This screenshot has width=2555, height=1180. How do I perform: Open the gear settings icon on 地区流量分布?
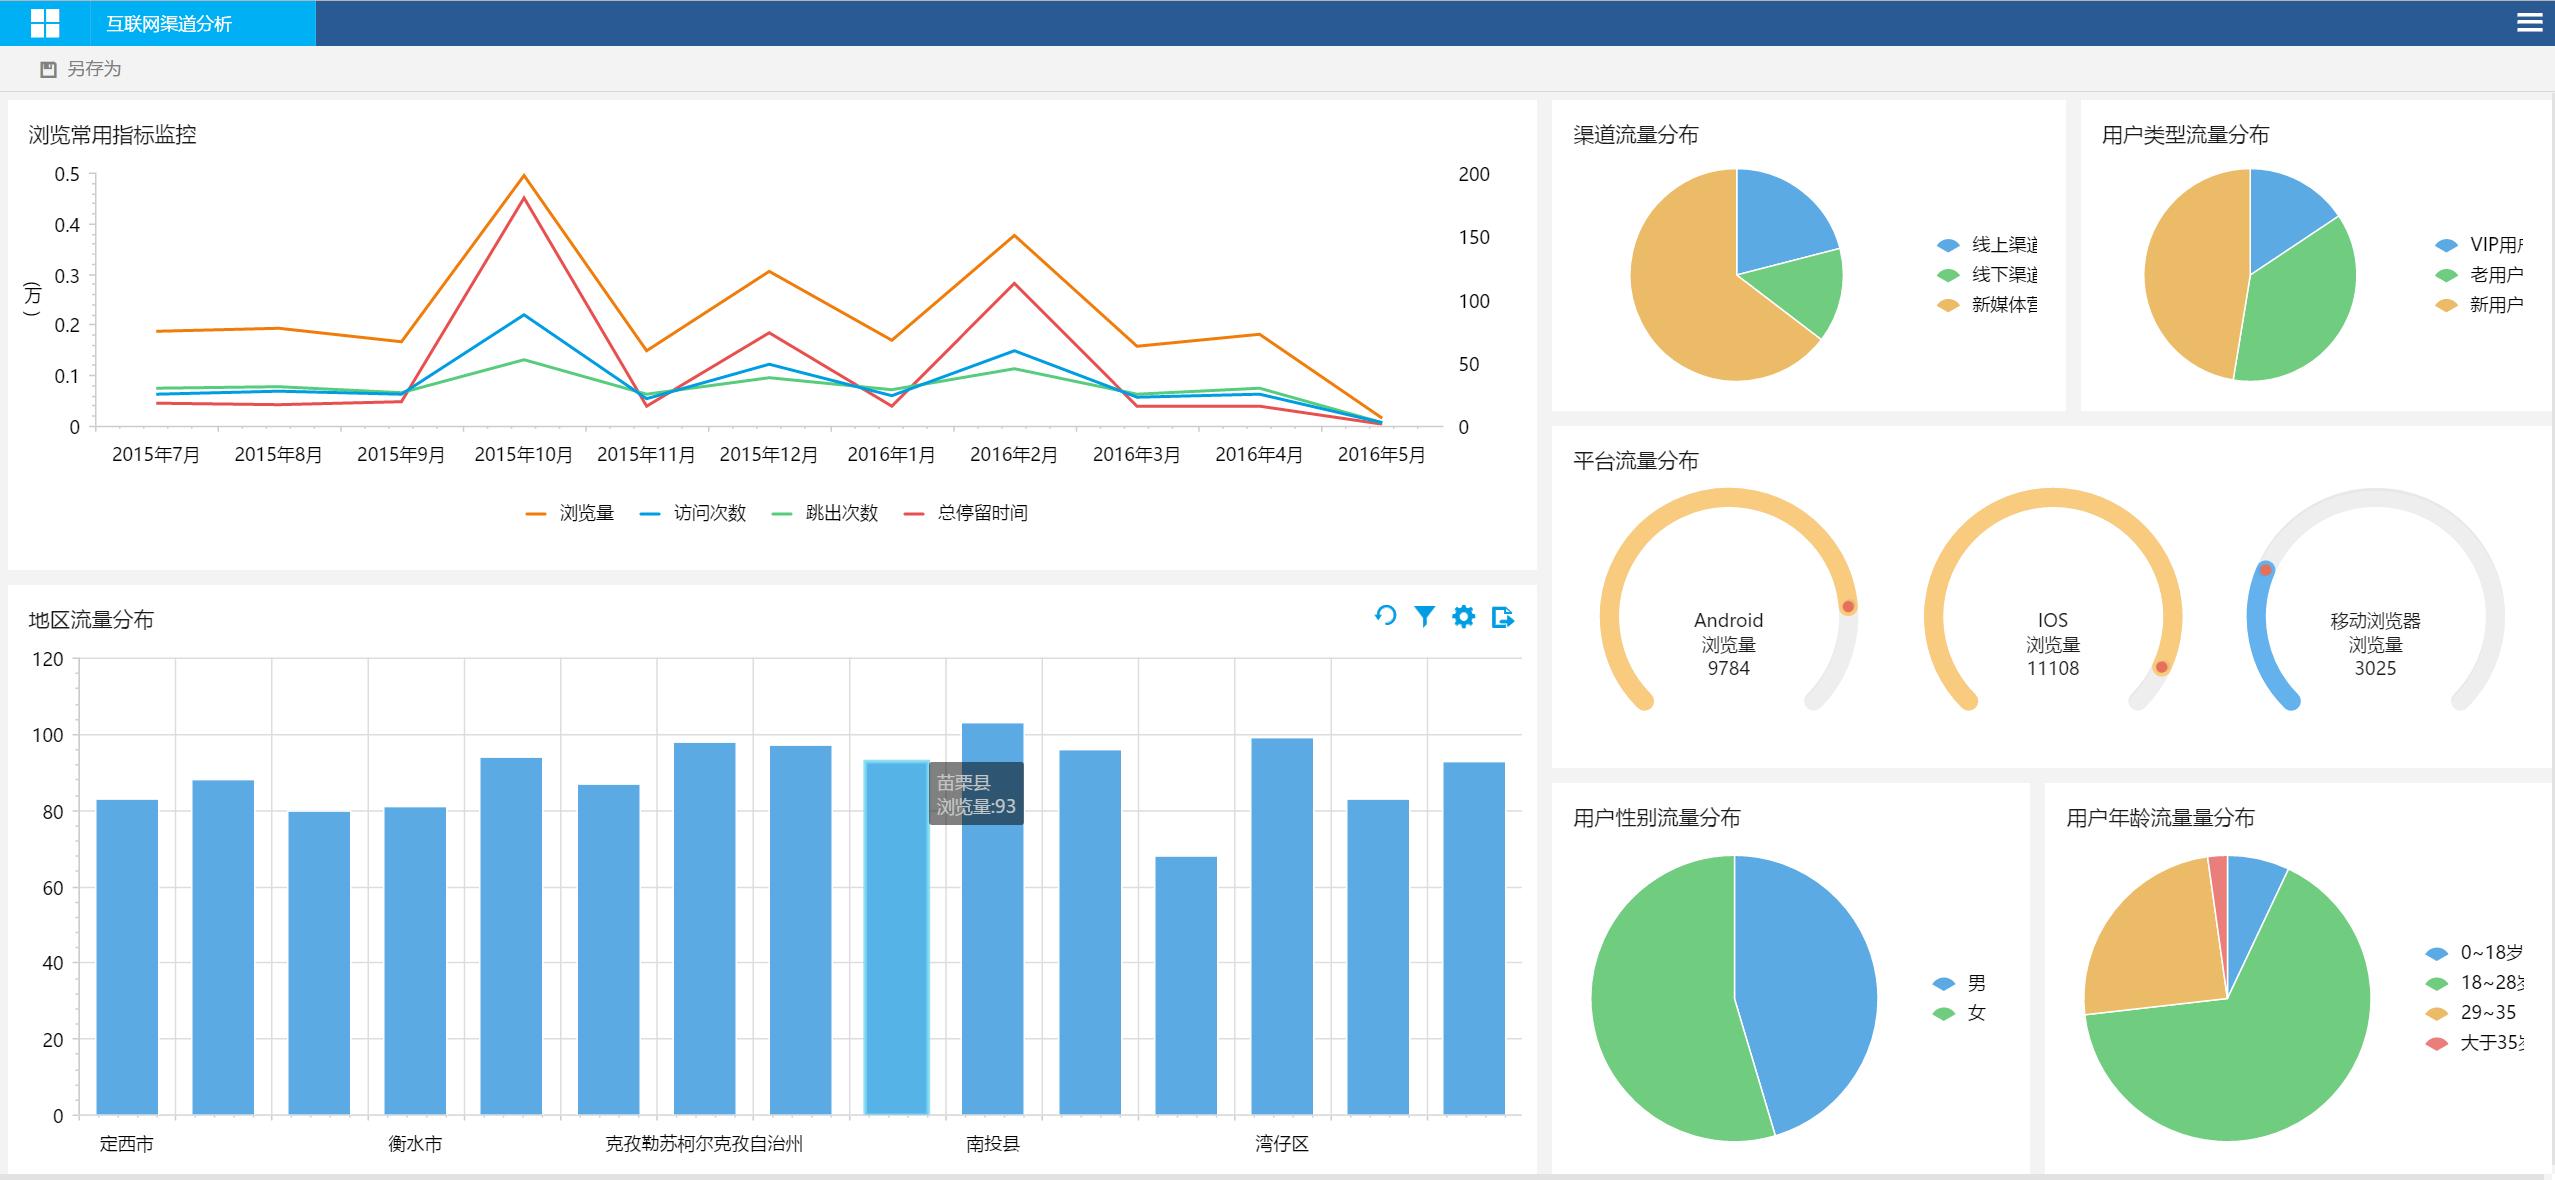[x=1463, y=616]
